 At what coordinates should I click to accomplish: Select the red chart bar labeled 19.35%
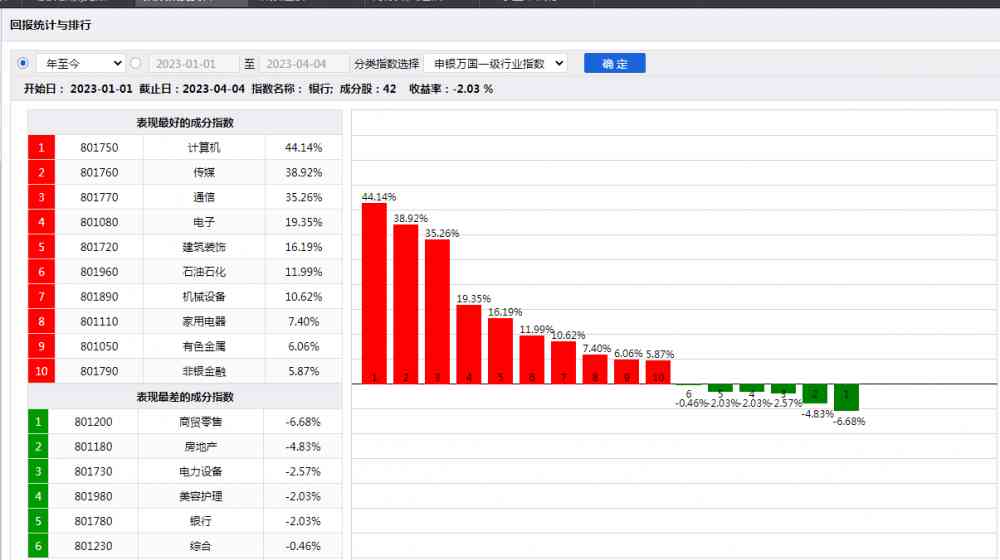469,342
